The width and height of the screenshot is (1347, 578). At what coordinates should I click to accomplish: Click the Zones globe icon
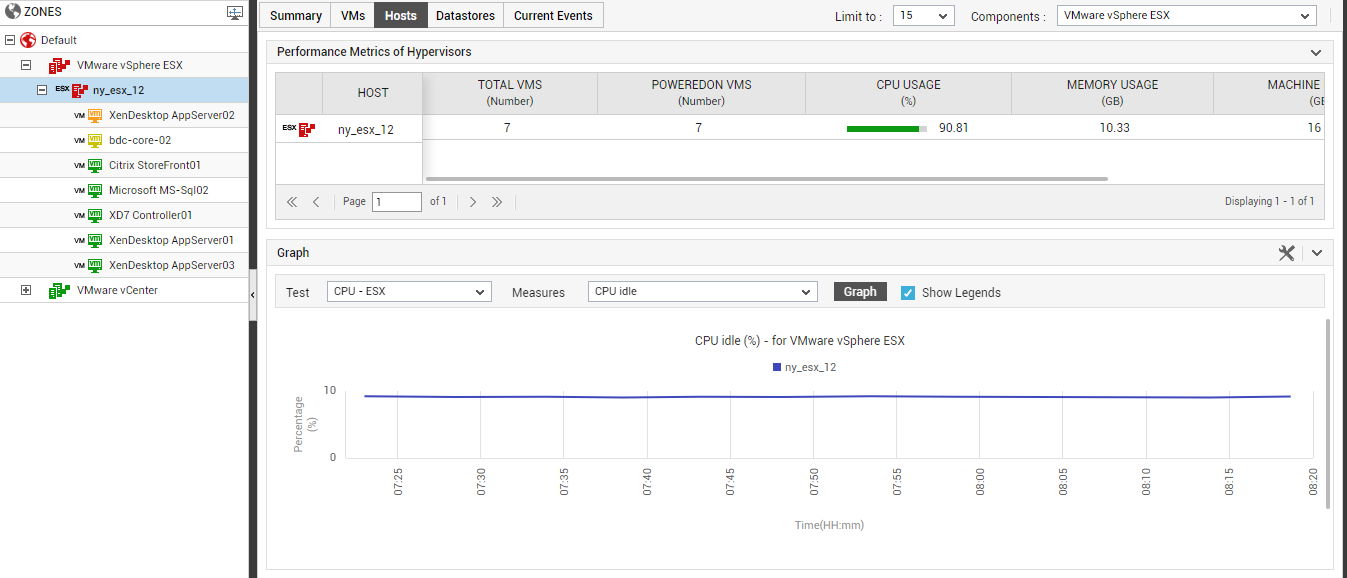(x=13, y=12)
